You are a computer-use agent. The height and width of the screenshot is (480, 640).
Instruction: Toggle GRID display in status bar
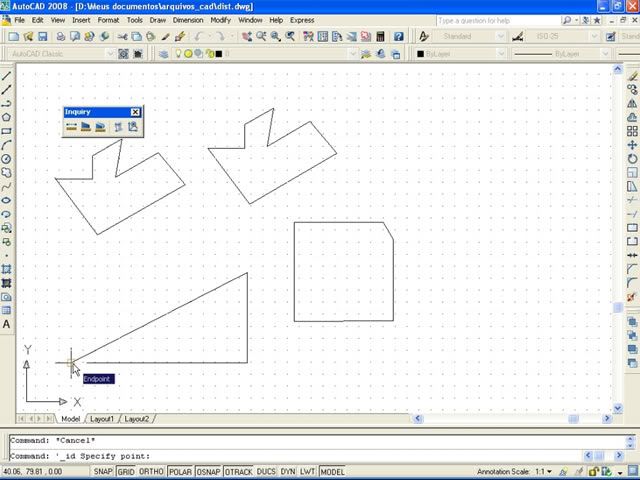[126, 472]
